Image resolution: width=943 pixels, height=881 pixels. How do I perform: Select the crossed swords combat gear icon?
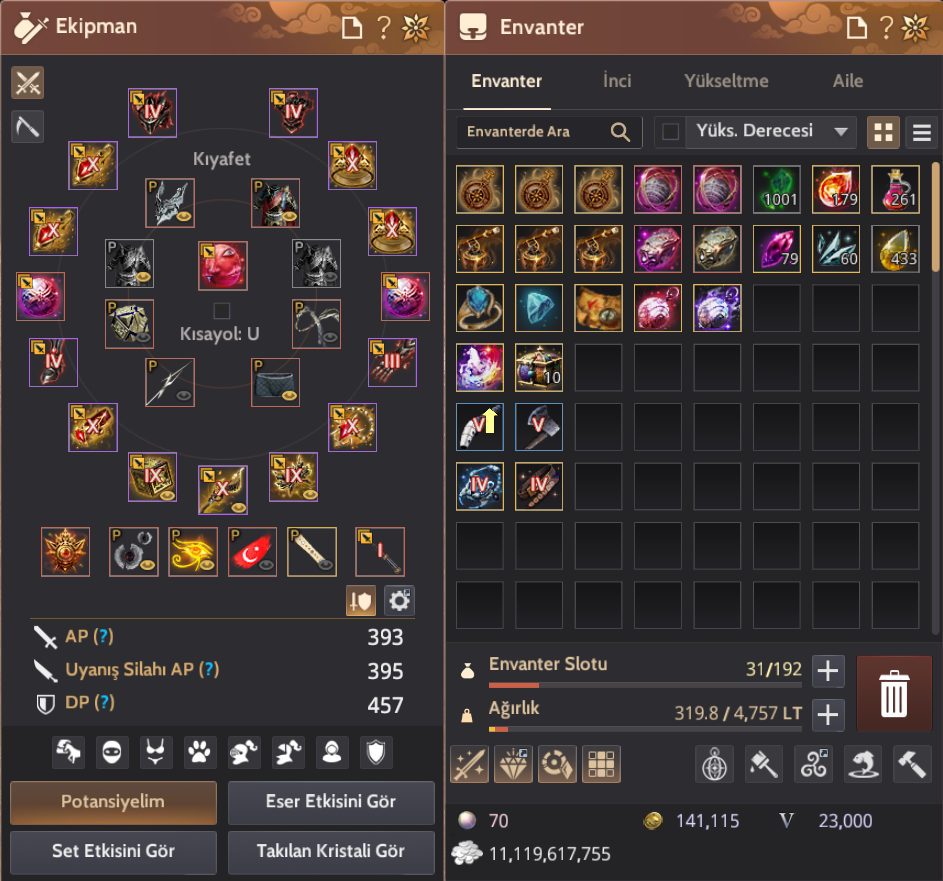[x=28, y=82]
